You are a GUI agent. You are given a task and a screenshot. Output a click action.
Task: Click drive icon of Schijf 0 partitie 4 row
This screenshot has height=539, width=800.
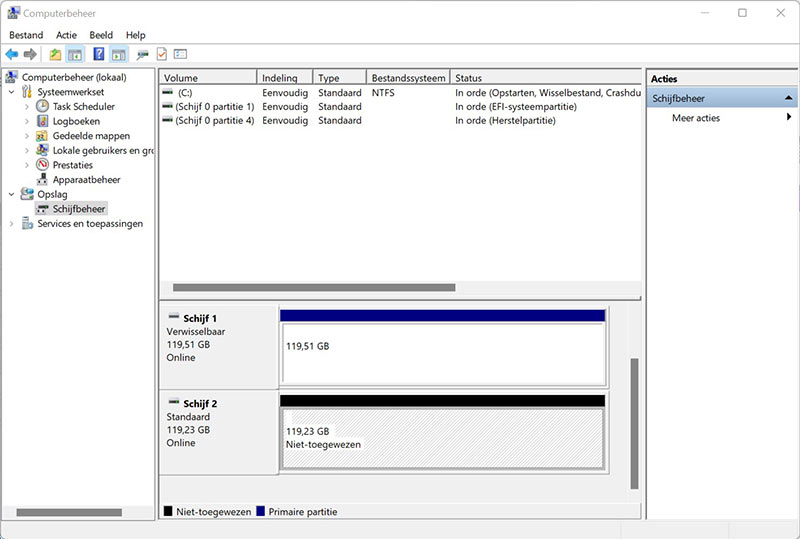167,120
